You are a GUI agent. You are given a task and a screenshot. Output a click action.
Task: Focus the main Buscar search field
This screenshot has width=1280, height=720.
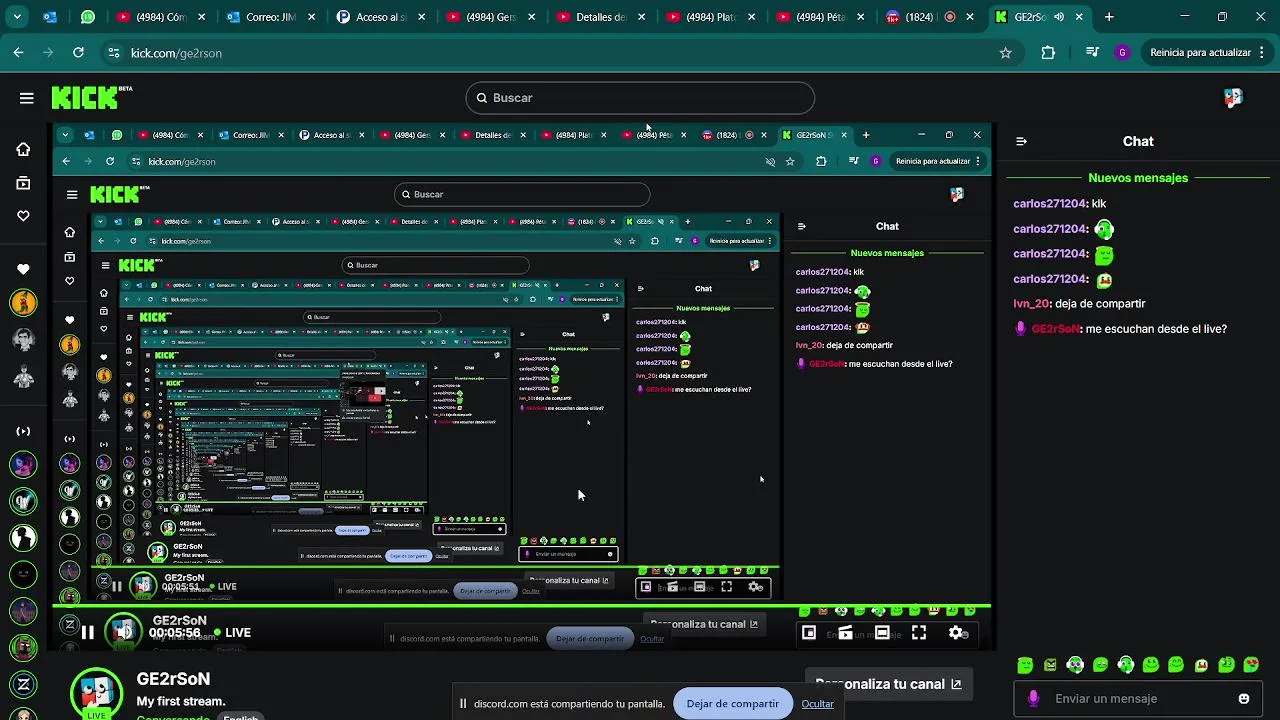[640, 98]
